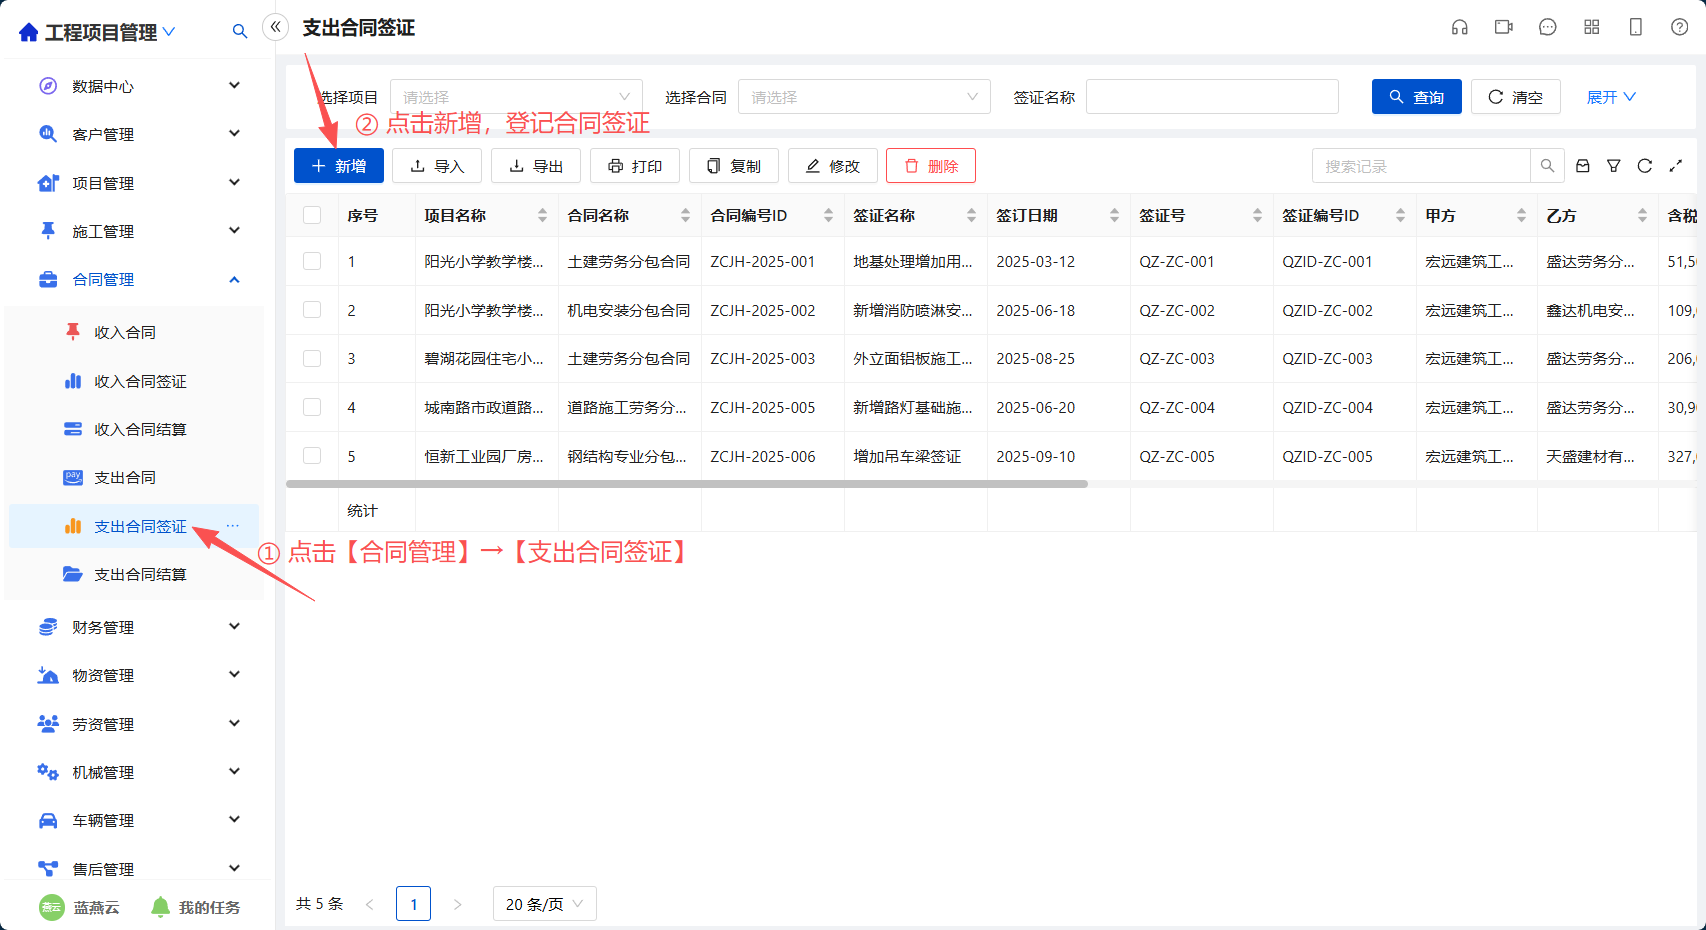Click the search magnifier beside 搜索记录
This screenshot has width=1706, height=930.
click(x=1547, y=166)
